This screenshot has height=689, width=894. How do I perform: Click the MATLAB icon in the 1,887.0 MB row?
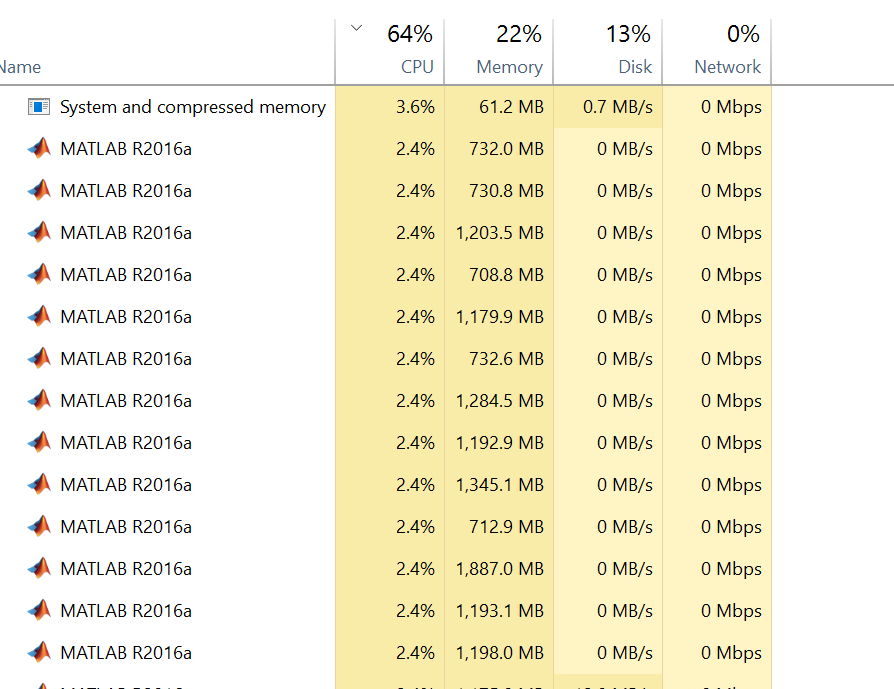click(39, 569)
